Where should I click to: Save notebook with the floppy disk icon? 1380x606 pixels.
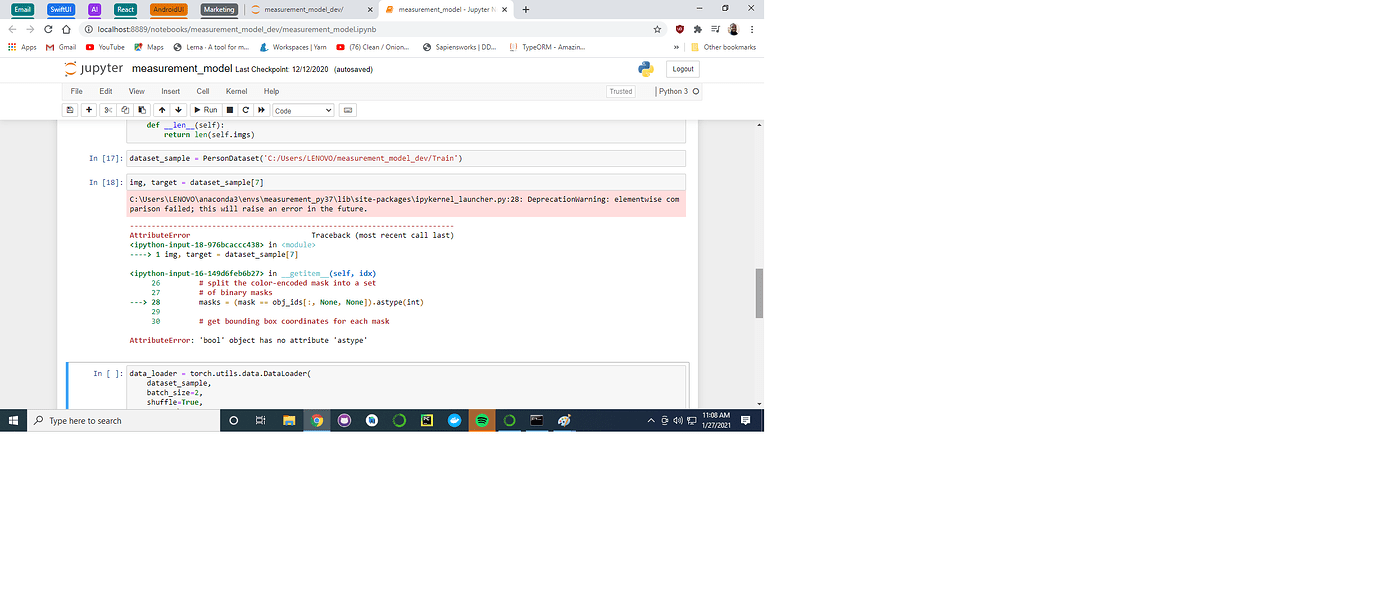[x=70, y=110]
